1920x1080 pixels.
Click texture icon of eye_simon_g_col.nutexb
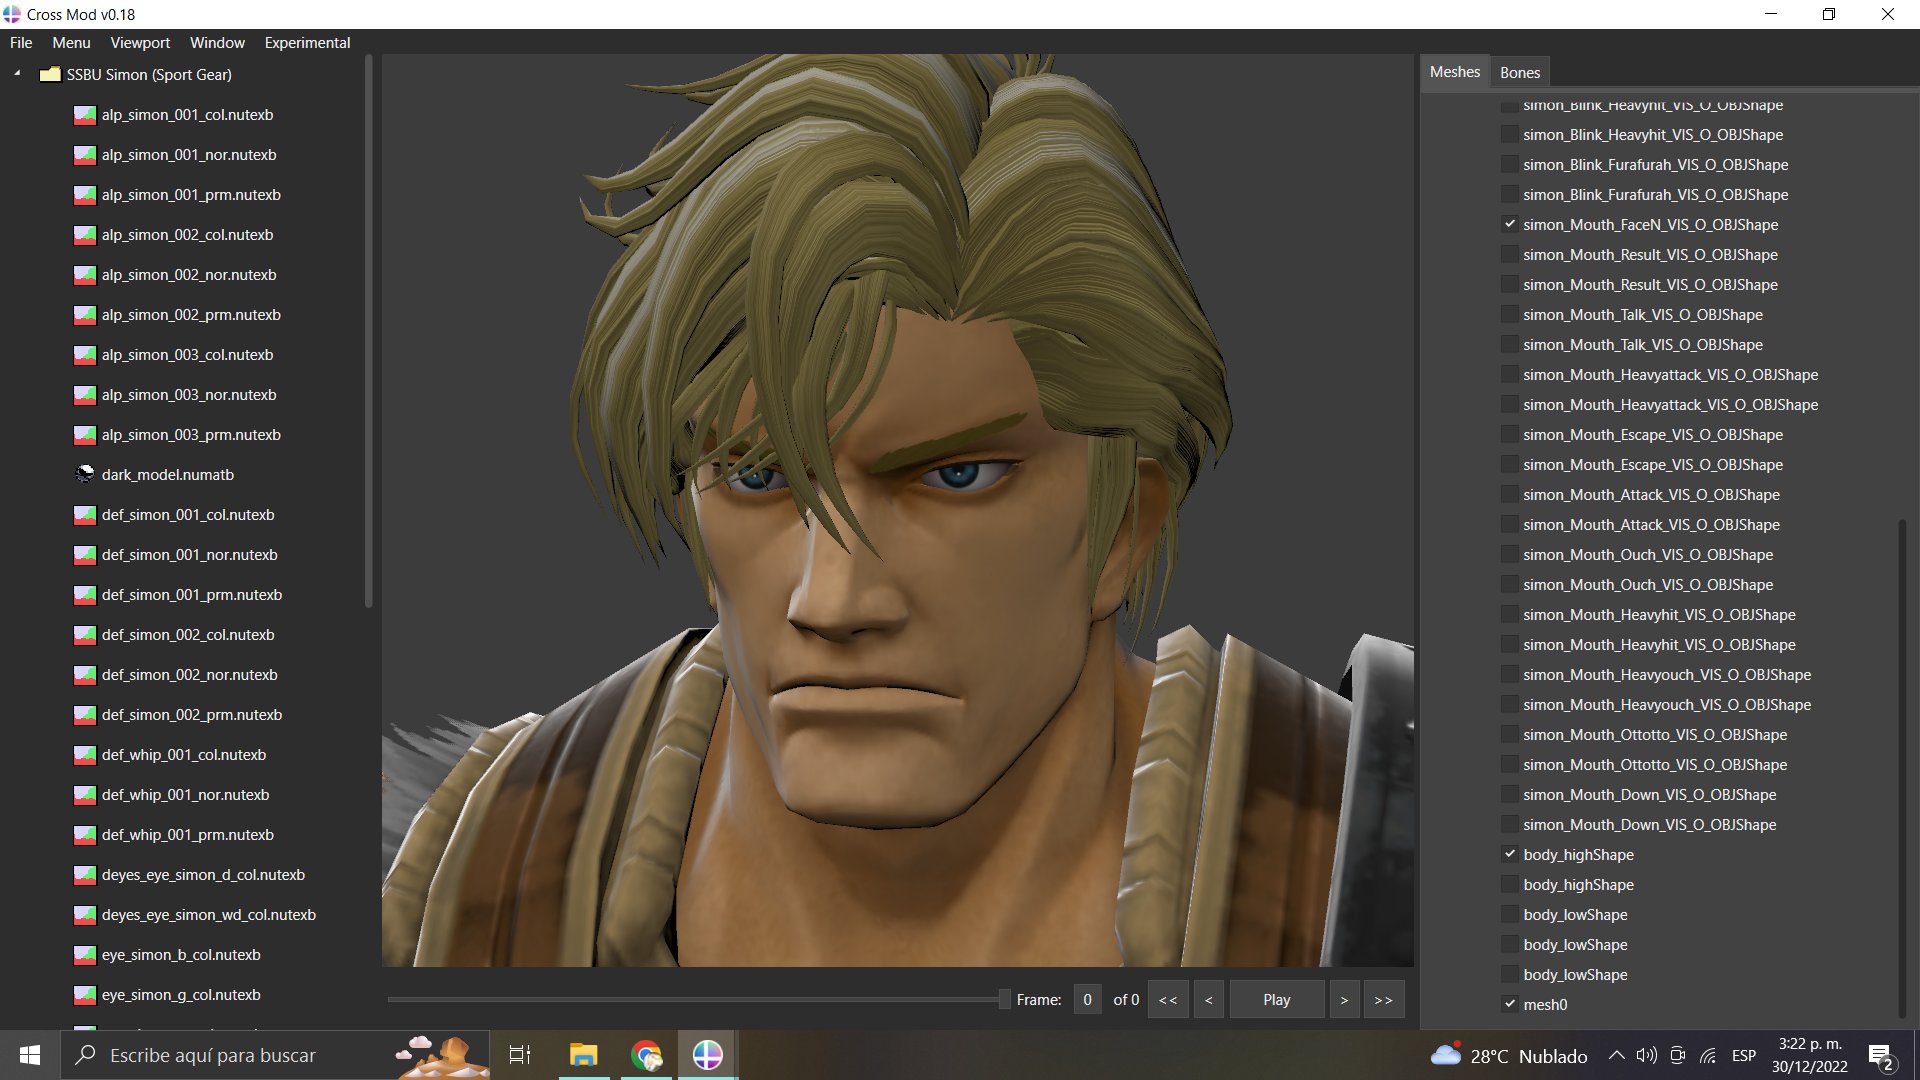coord(85,995)
